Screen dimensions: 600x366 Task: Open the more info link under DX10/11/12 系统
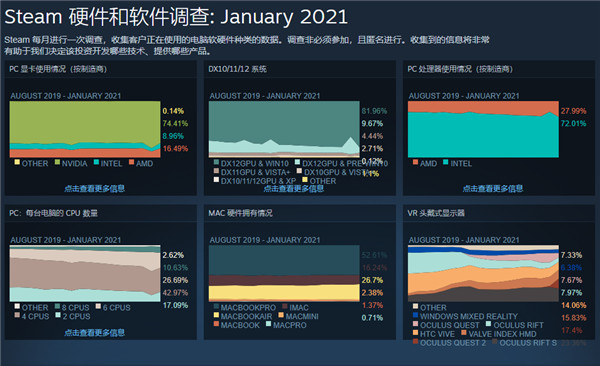(293, 188)
